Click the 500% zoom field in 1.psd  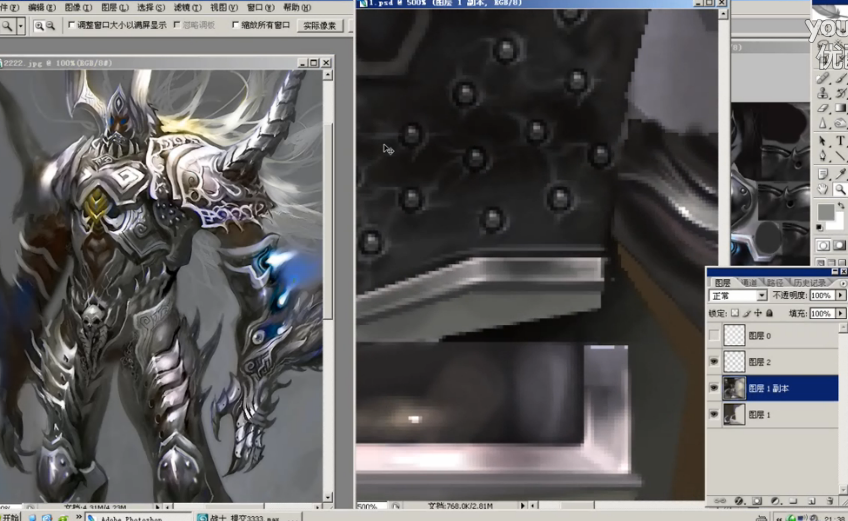(370, 506)
